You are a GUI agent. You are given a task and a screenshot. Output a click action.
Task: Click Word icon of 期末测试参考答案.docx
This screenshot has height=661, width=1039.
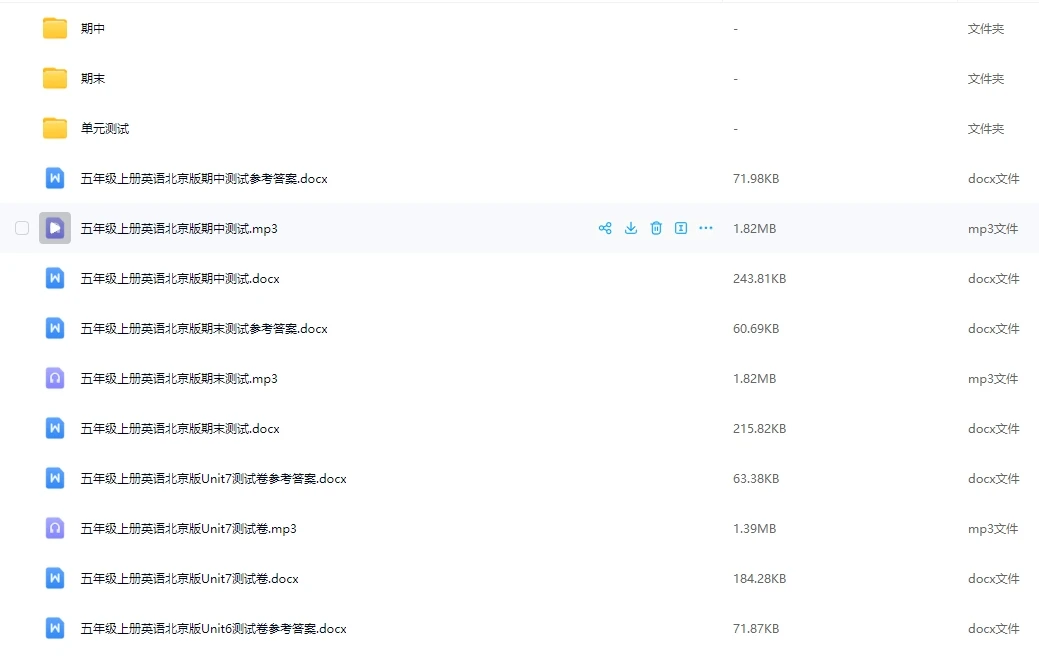pyautogui.click(x=55, y=329)
